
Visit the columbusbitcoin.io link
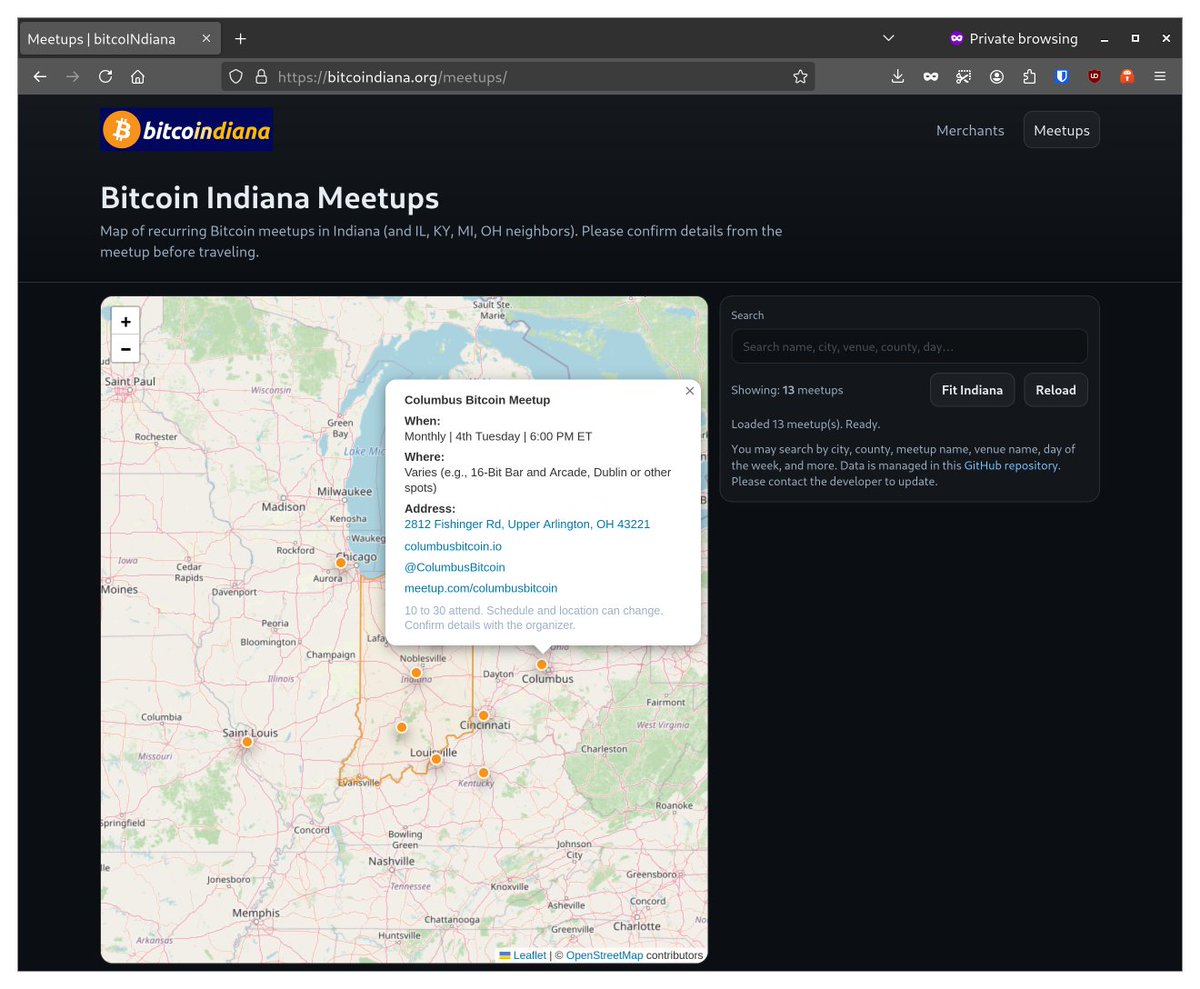click(453, 546)
